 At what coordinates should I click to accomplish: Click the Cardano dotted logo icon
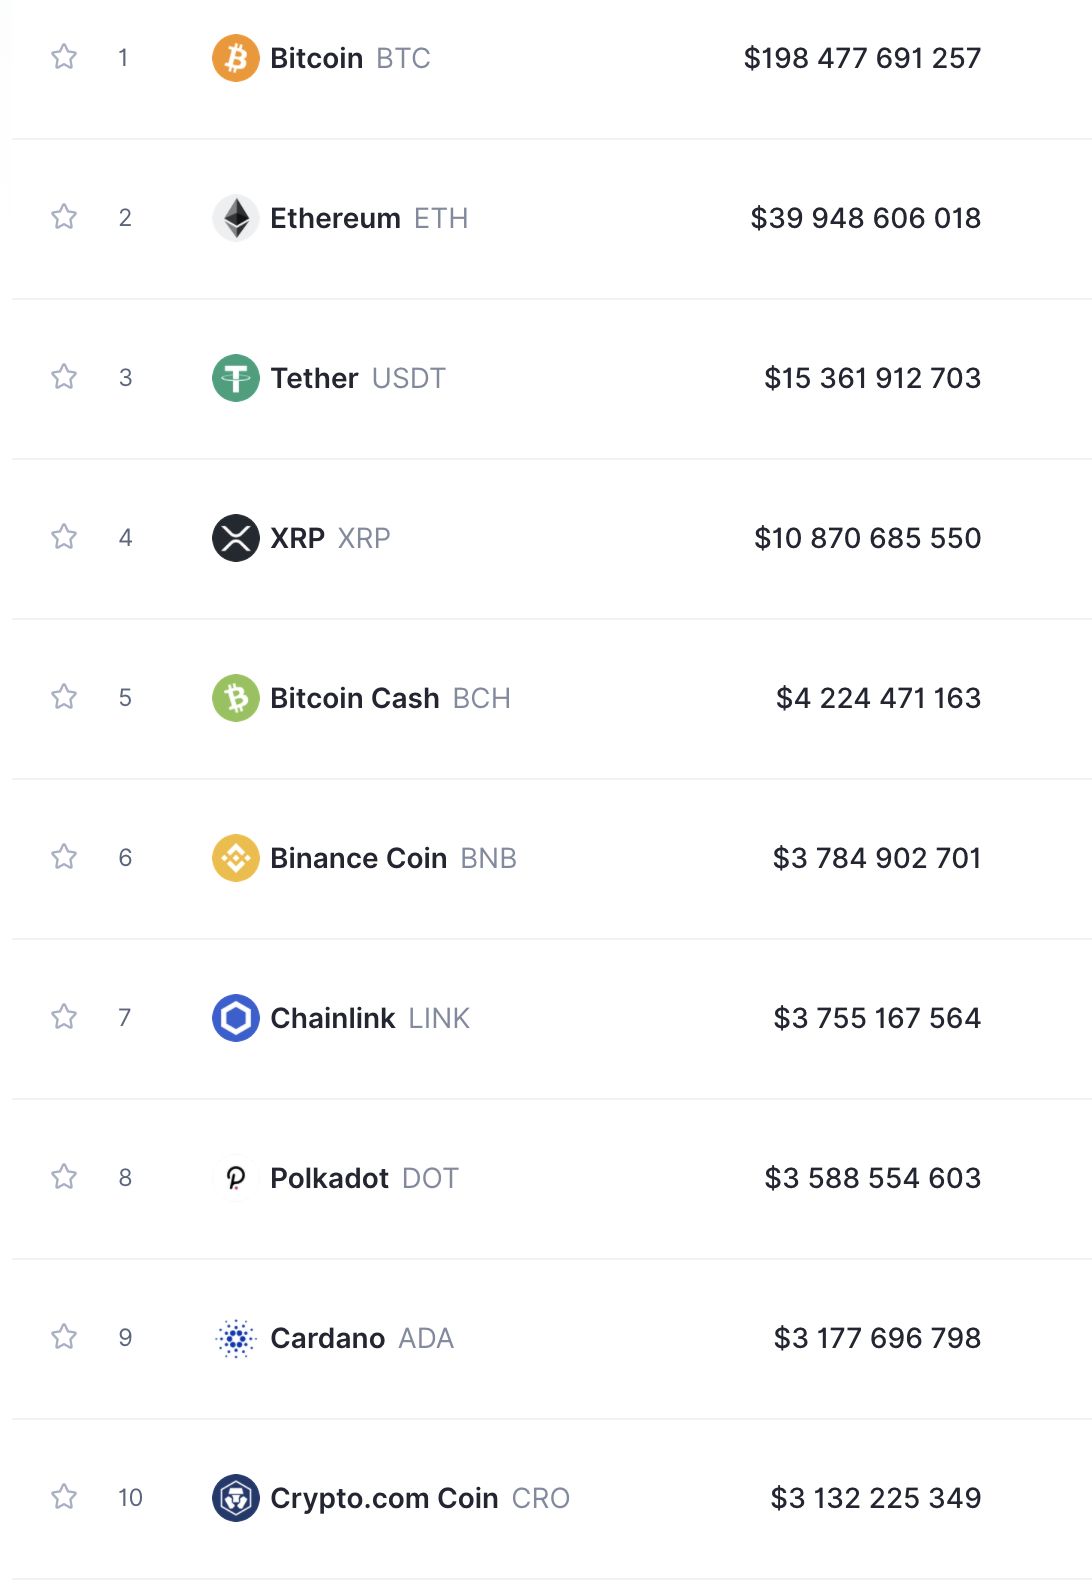(x=236, y=1338)
